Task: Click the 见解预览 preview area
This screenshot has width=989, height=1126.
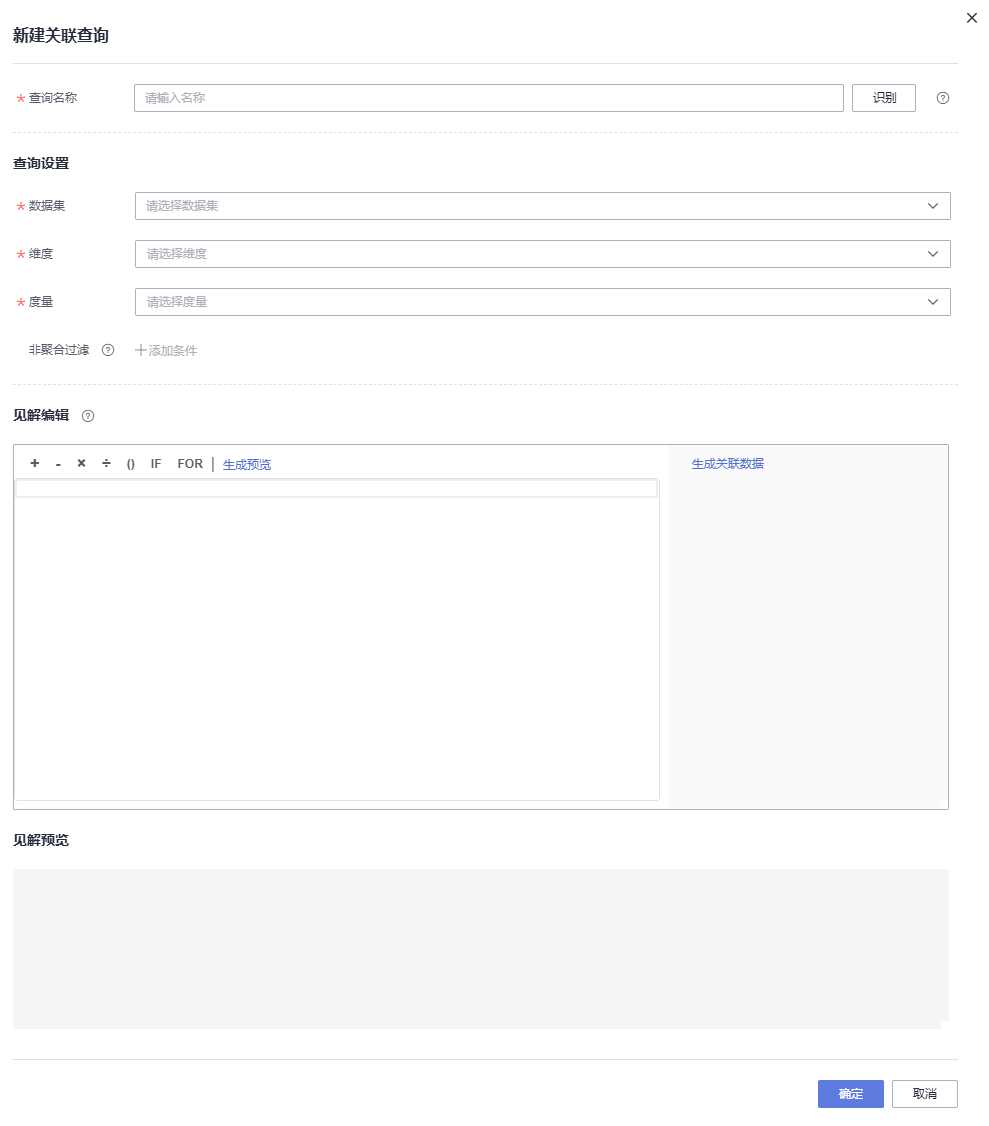Action: click(480, 949)
